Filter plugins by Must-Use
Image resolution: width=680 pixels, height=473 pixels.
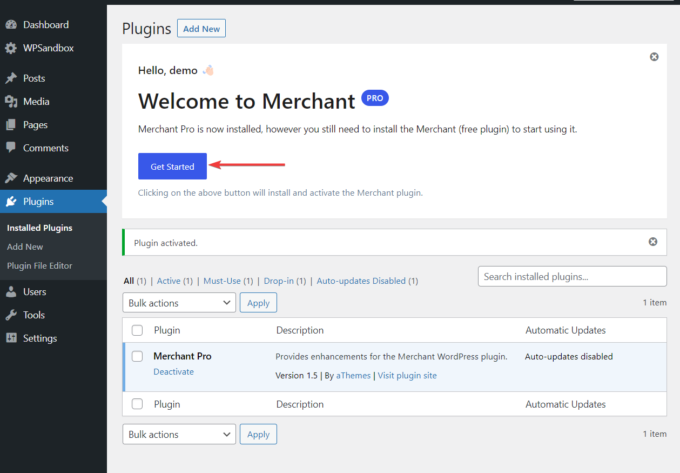point(222,281)
